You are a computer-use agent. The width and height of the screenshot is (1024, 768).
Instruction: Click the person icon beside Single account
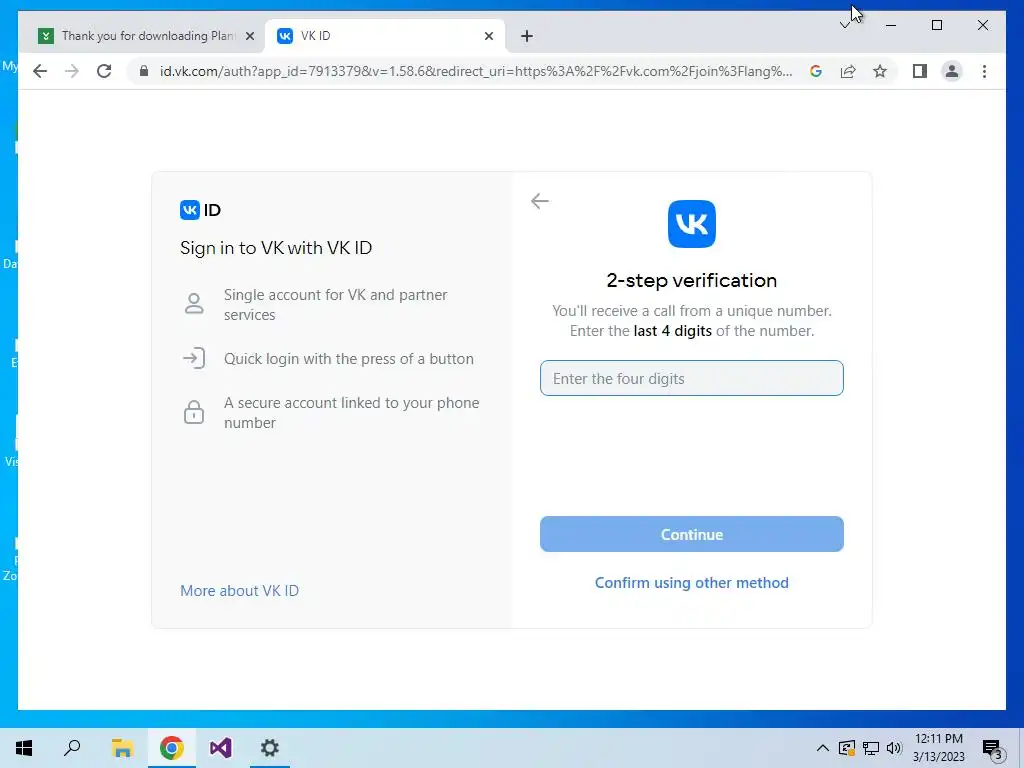tap(194, 304)
